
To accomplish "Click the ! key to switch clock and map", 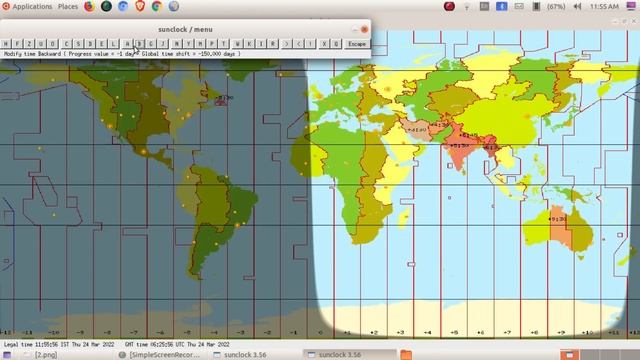I will 310,44.
